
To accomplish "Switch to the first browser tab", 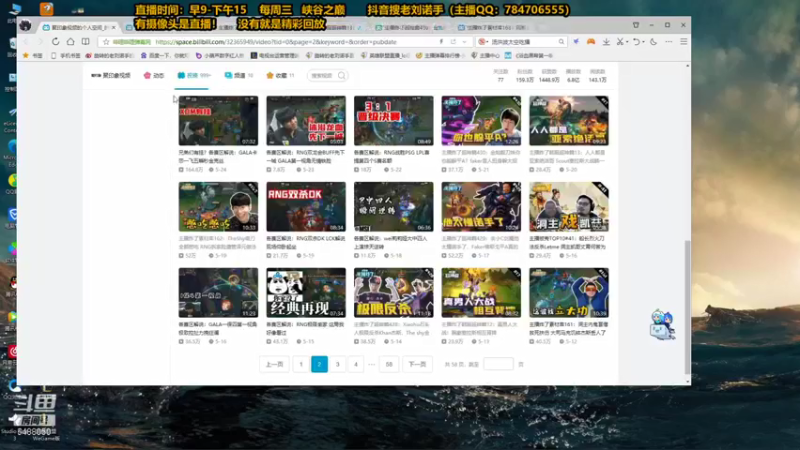I will point(78,28).
